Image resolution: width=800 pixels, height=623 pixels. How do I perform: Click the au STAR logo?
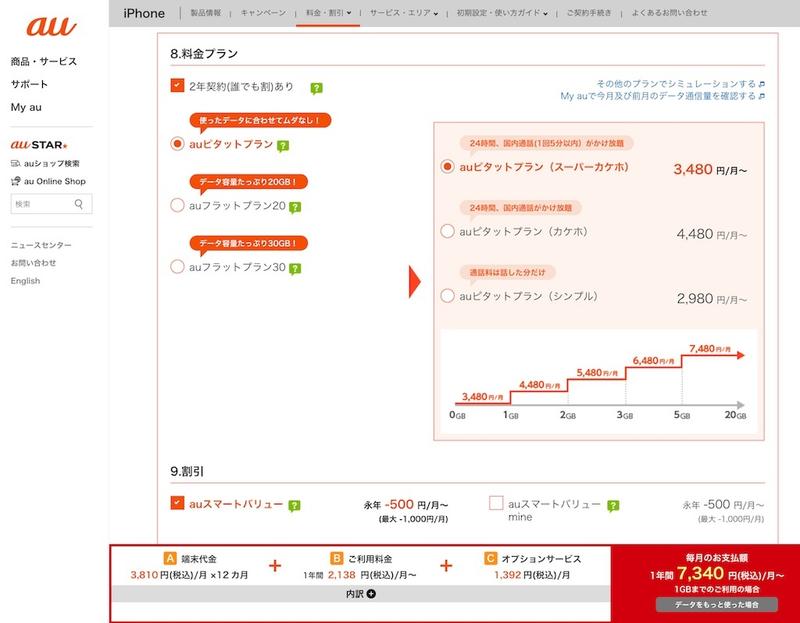tap(39, 145)
